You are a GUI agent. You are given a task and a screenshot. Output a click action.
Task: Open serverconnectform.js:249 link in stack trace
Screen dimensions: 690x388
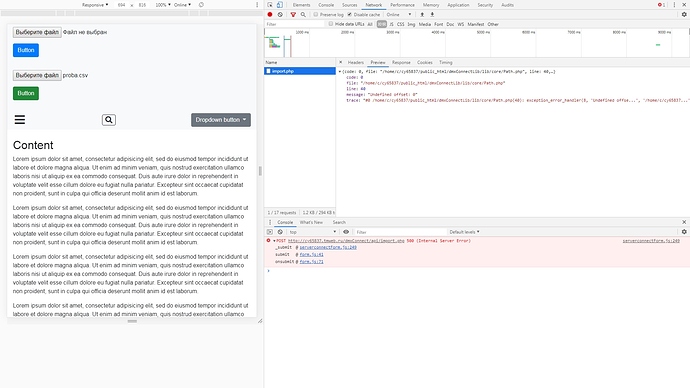tap(328, 248)
